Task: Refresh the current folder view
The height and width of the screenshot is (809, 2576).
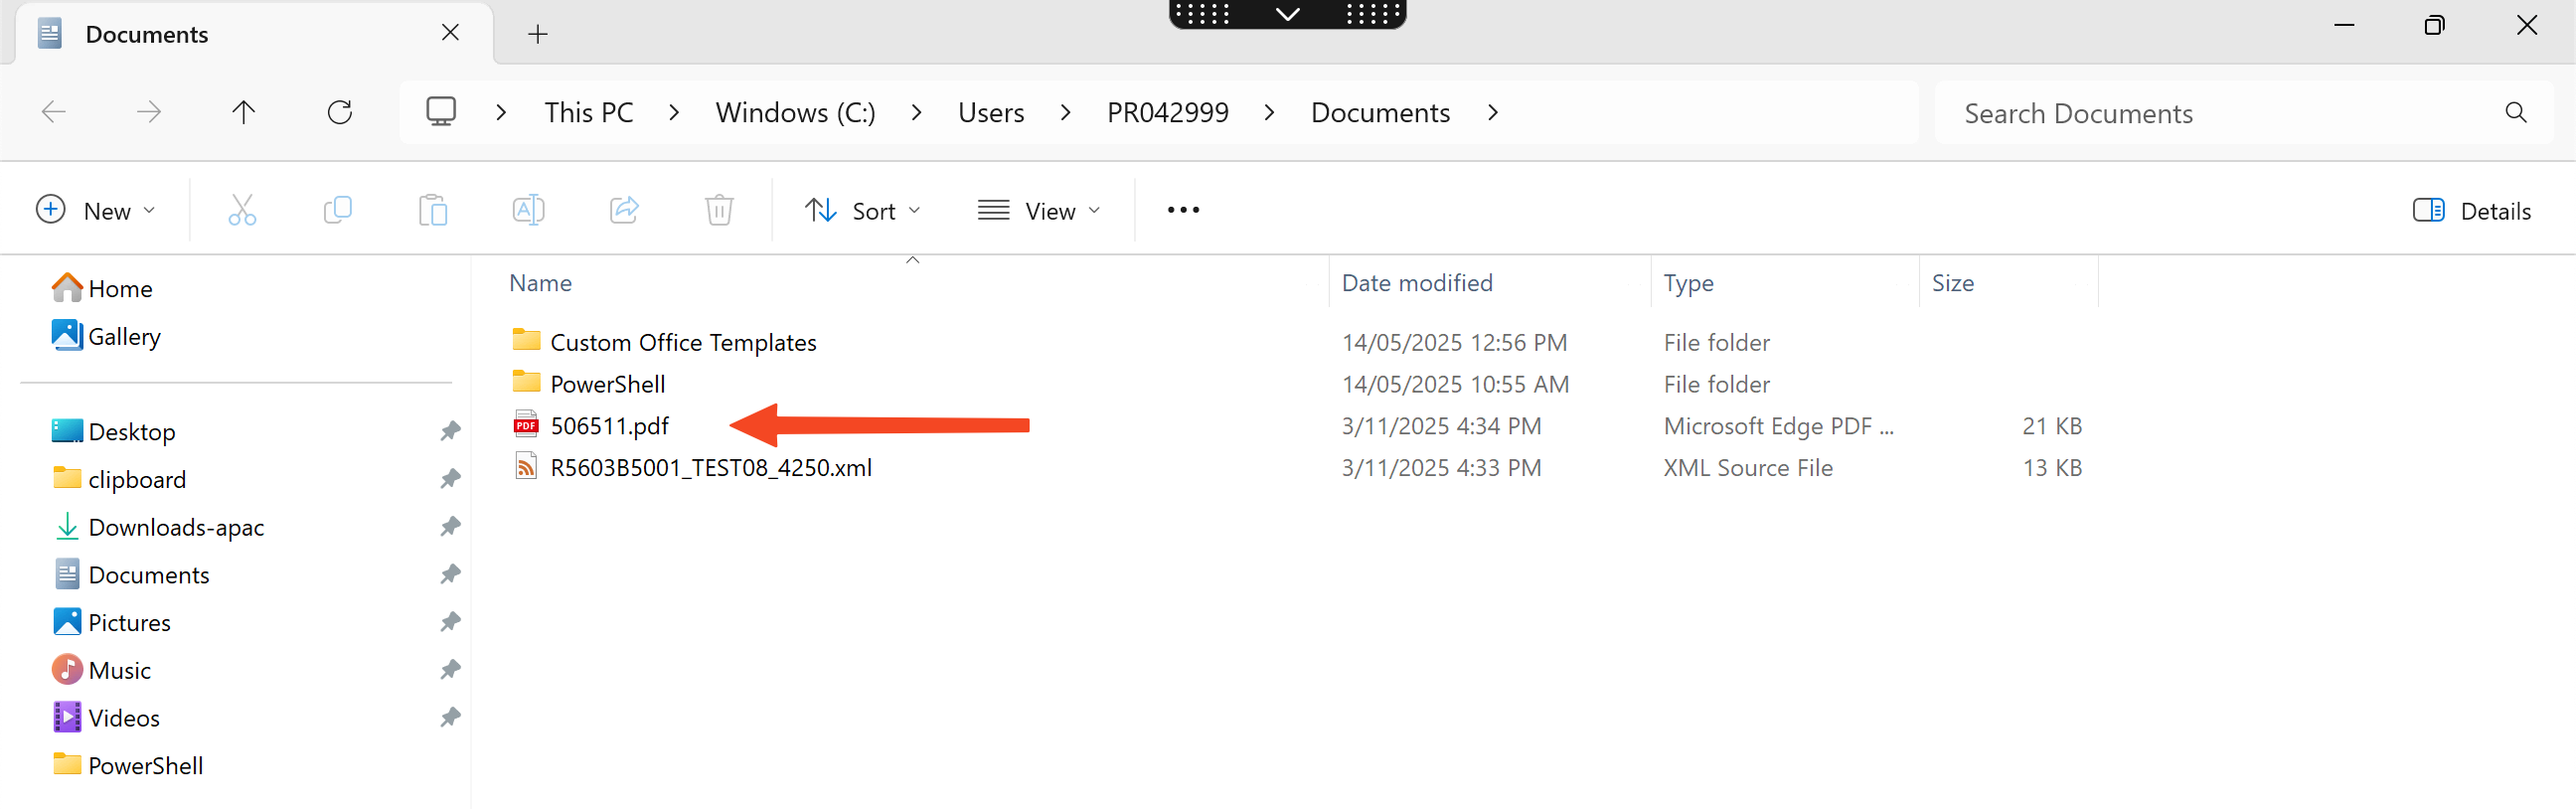Action: [340, 112]
